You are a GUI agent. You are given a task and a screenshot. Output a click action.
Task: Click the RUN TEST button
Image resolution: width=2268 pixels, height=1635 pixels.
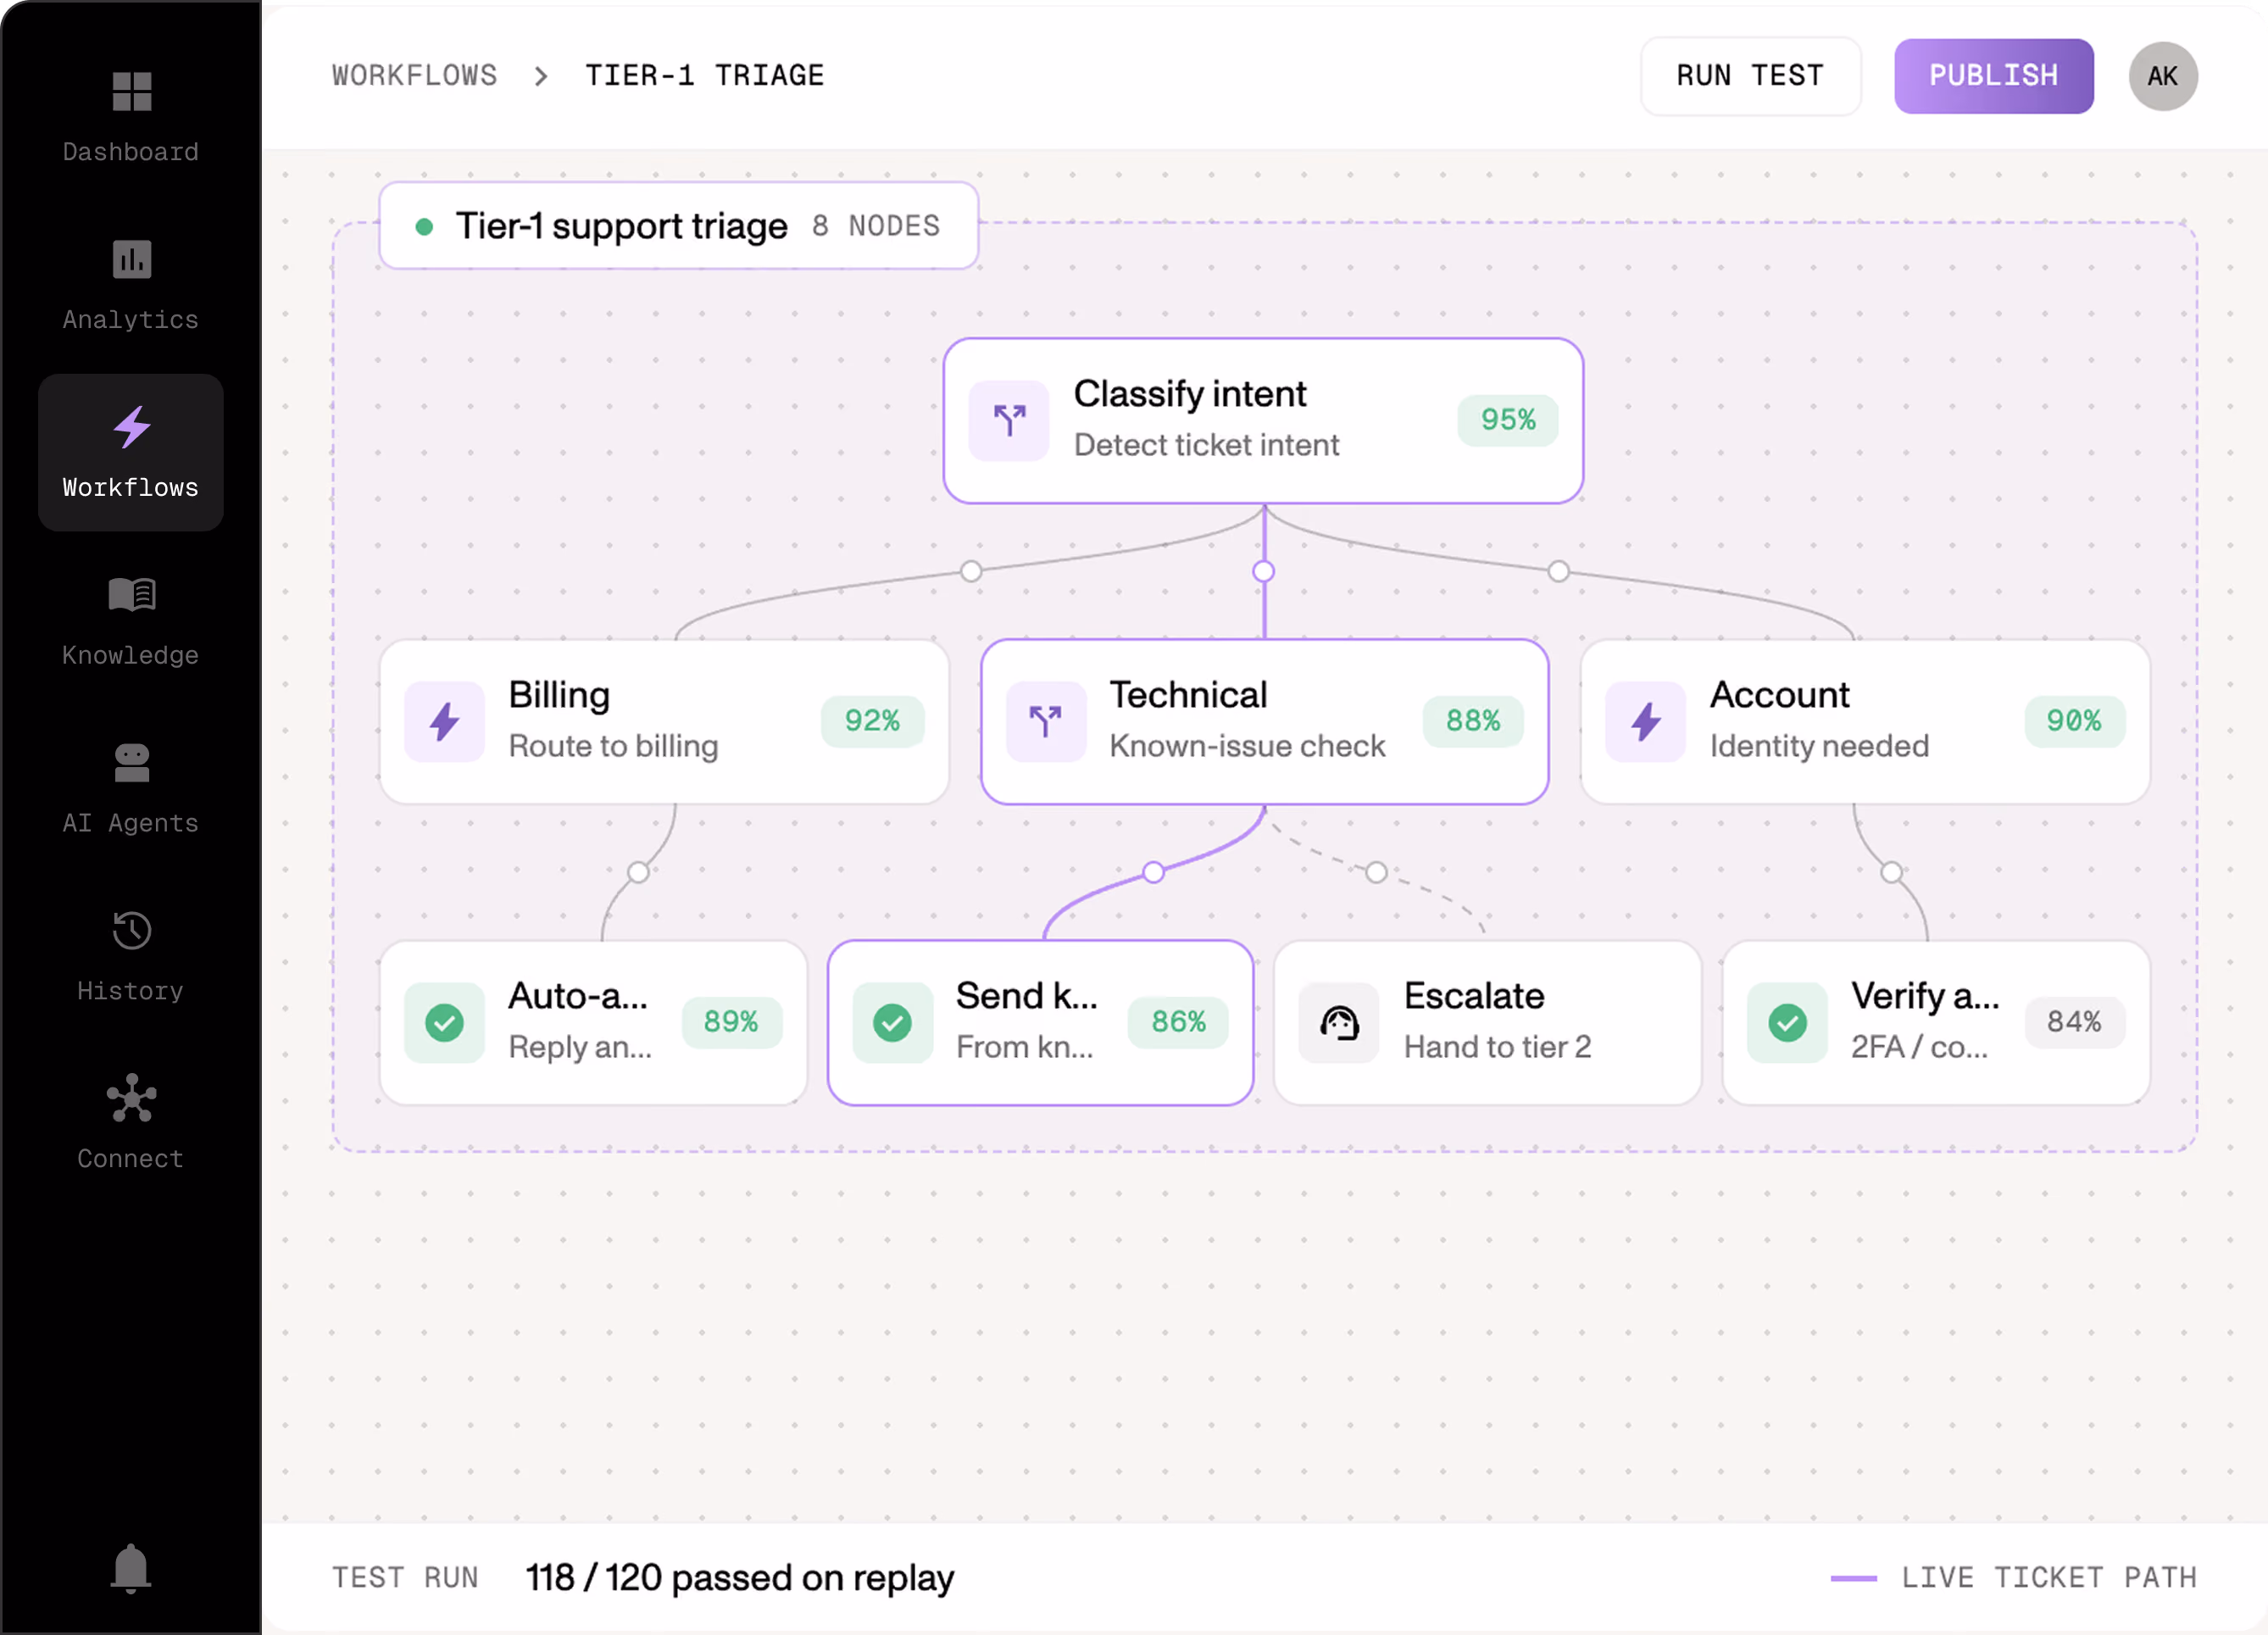point(1750,76)
